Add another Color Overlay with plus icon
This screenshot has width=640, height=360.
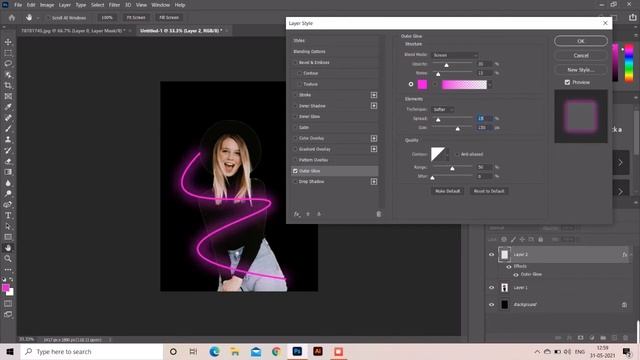pos(374,138)
